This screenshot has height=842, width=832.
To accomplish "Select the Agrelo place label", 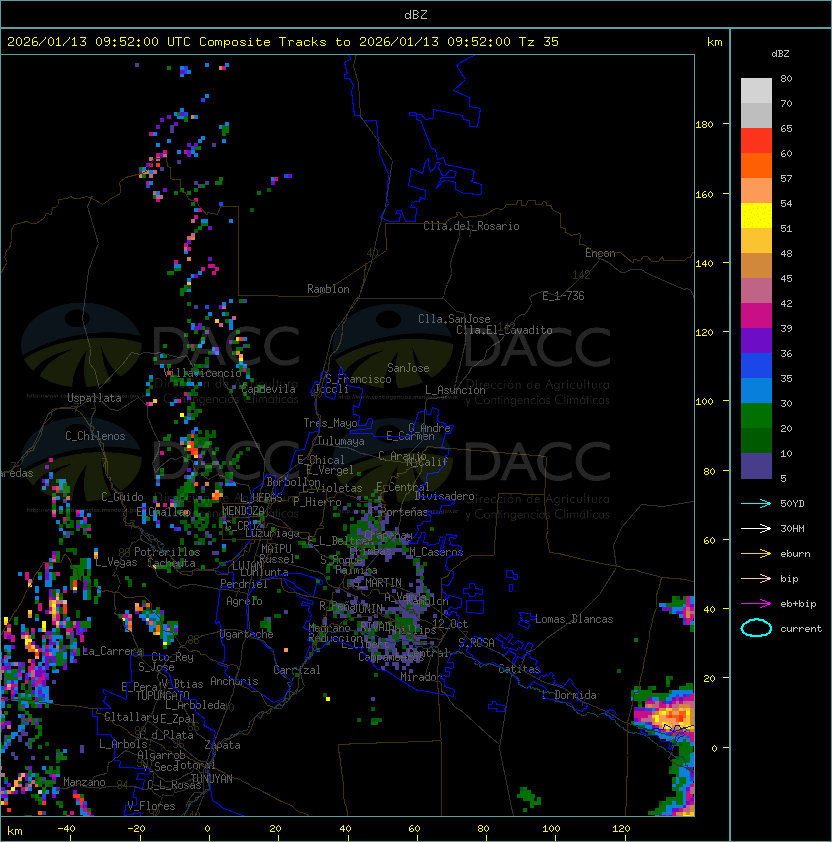I will (x=244, y=601).
